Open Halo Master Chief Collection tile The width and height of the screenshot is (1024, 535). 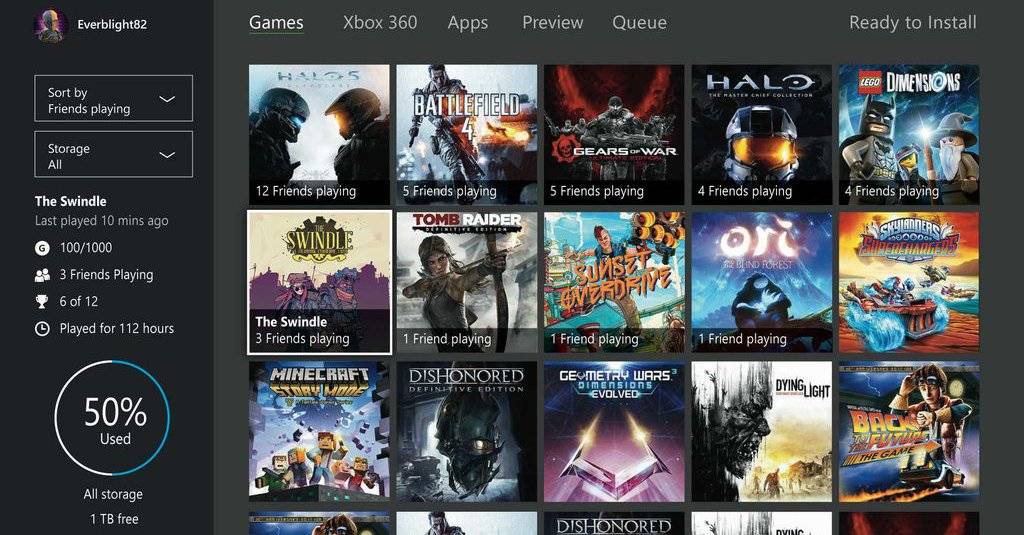(x=761, y=135)
